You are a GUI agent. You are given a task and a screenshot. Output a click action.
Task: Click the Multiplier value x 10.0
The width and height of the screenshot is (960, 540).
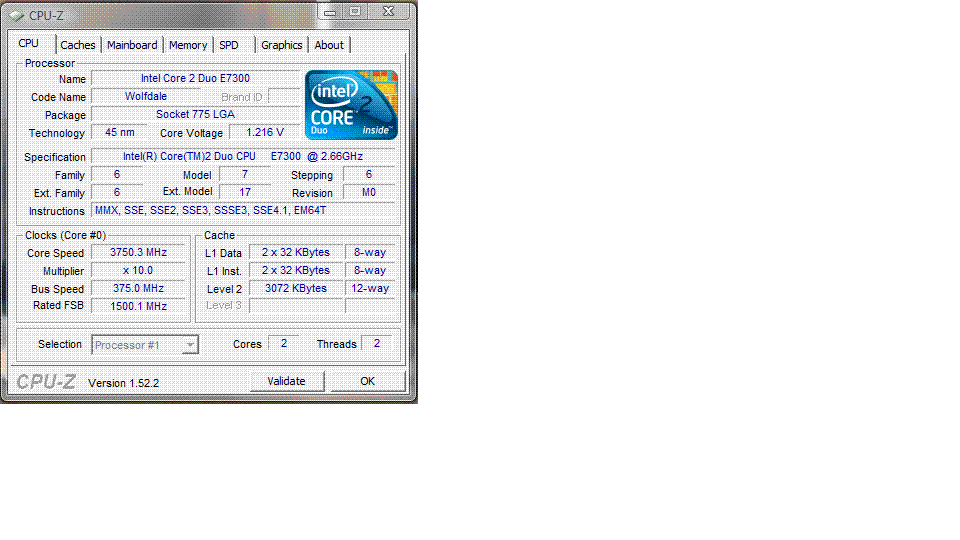[138, 270]
